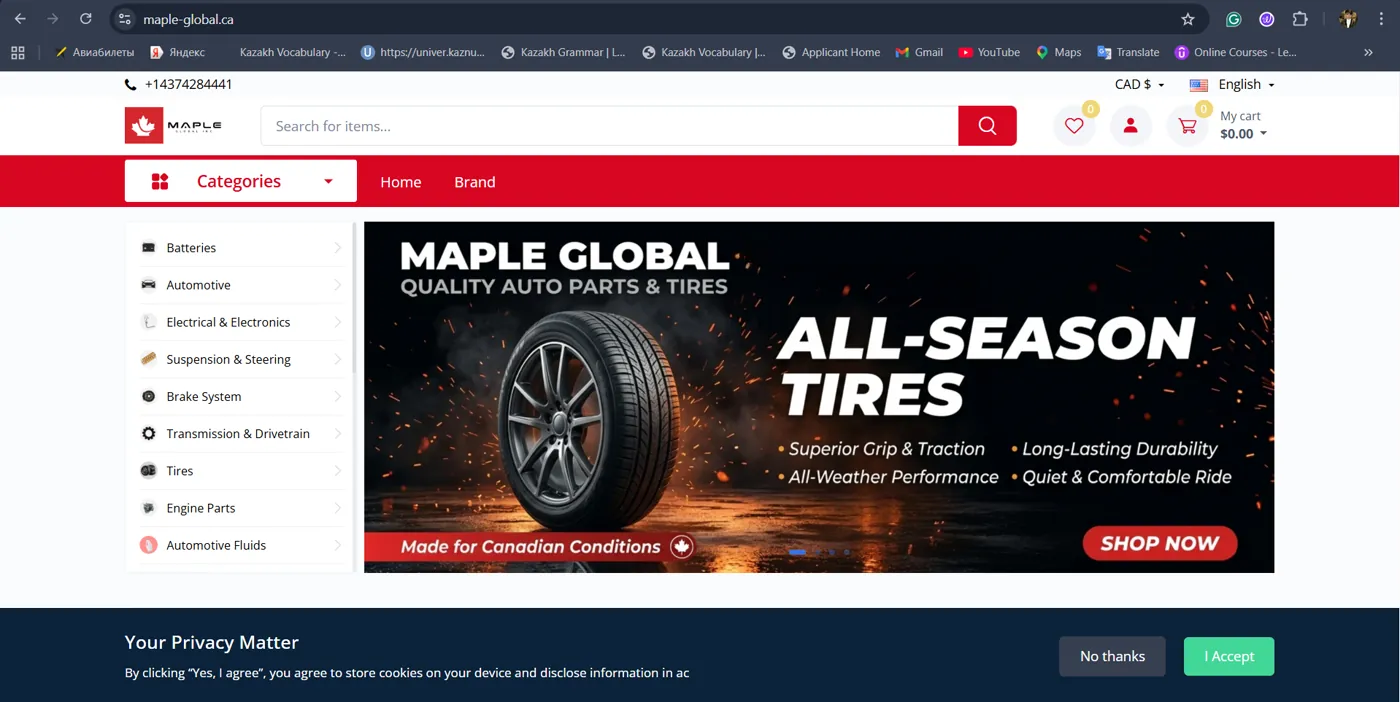Click the Automotive car icon
The image size is (1400, 702).
click(148, 285)
